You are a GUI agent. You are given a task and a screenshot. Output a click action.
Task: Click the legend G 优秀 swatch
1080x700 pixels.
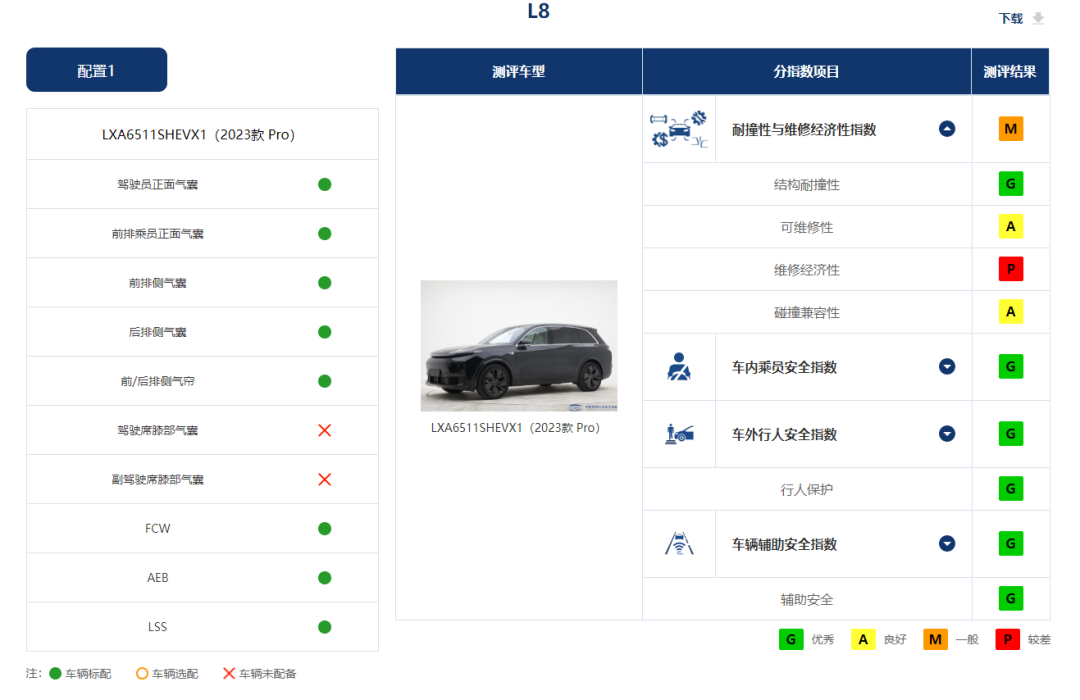click(791, 639)
